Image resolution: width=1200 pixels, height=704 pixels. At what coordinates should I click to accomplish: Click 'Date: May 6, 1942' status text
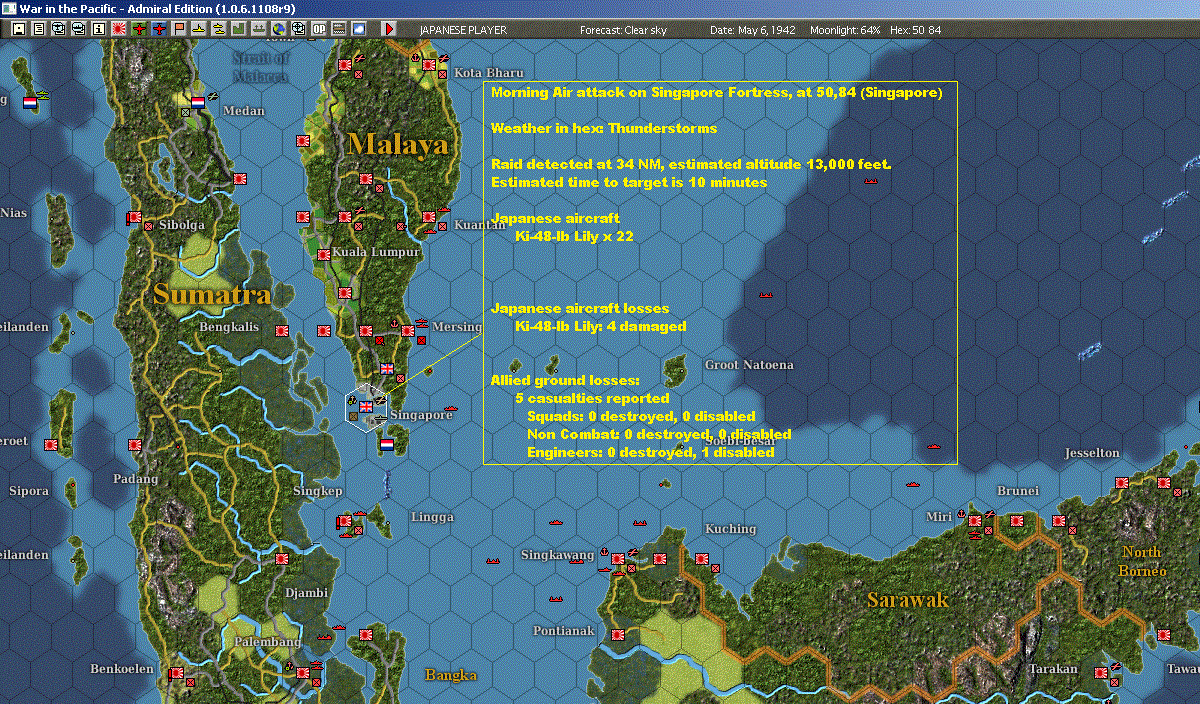point(753,30)
